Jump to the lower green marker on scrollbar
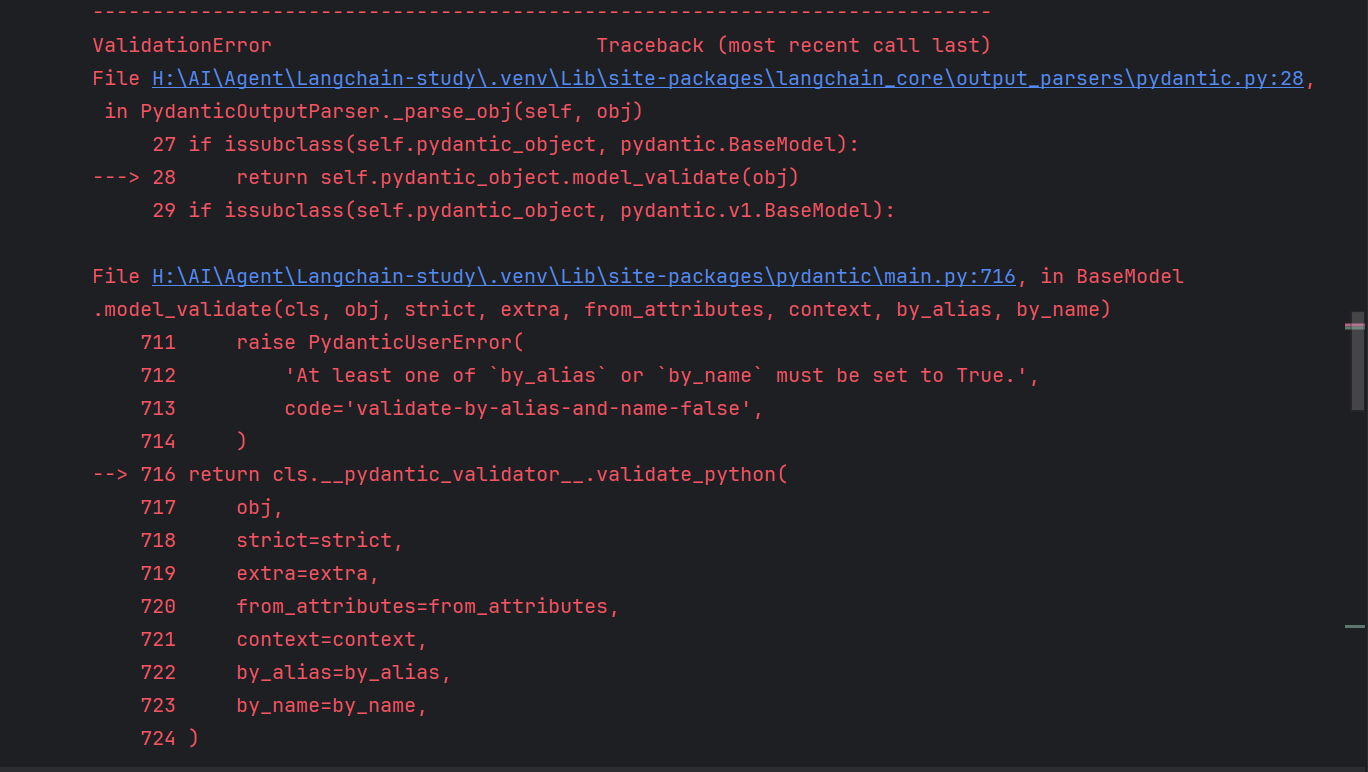Viewport: 1368px width, 772px height. click(1355, 626)
